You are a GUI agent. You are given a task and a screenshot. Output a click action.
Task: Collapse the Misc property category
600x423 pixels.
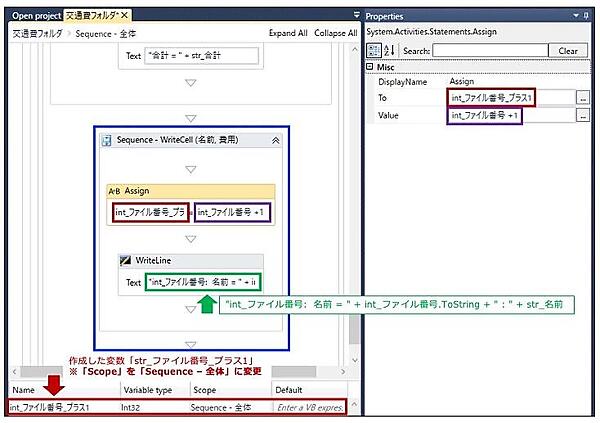pyautogui.click(x=370, y=67)
